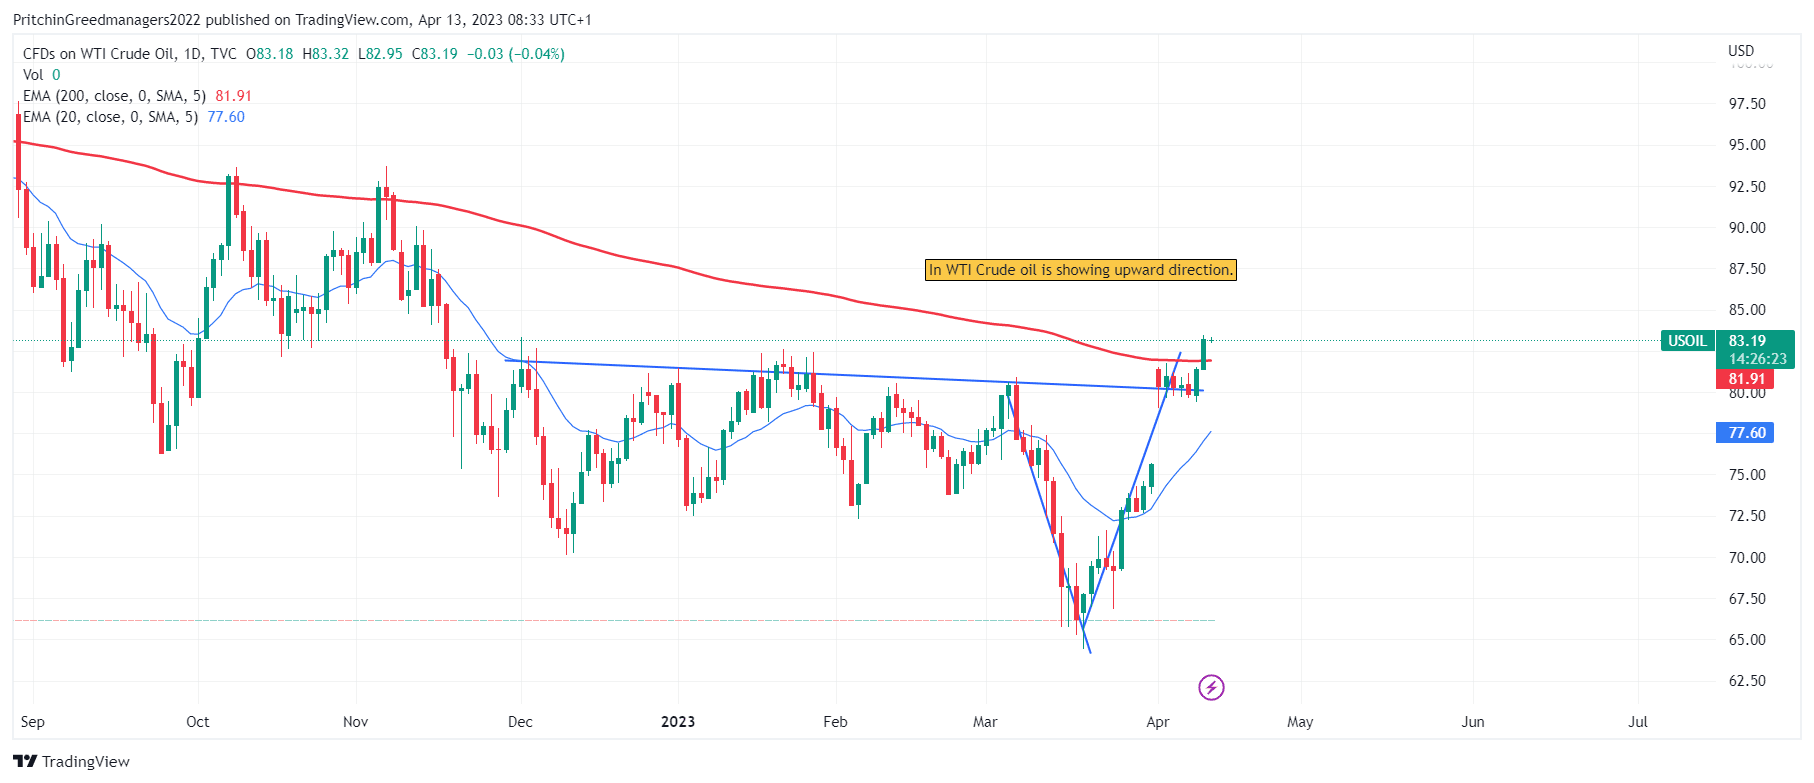This screenshot has width=1814, height=783.
Task: Click the 97.50 price axis label
Action: click(1747, 104)
